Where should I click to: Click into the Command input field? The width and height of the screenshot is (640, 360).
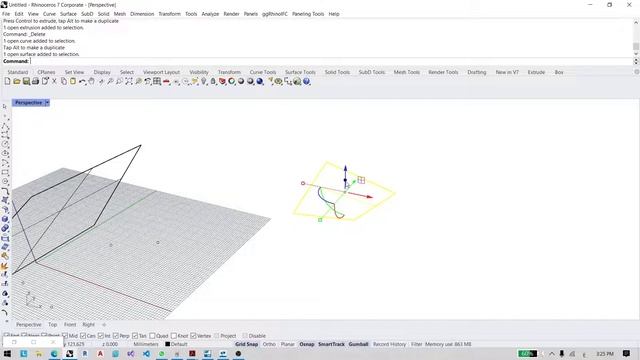point(331,61)
